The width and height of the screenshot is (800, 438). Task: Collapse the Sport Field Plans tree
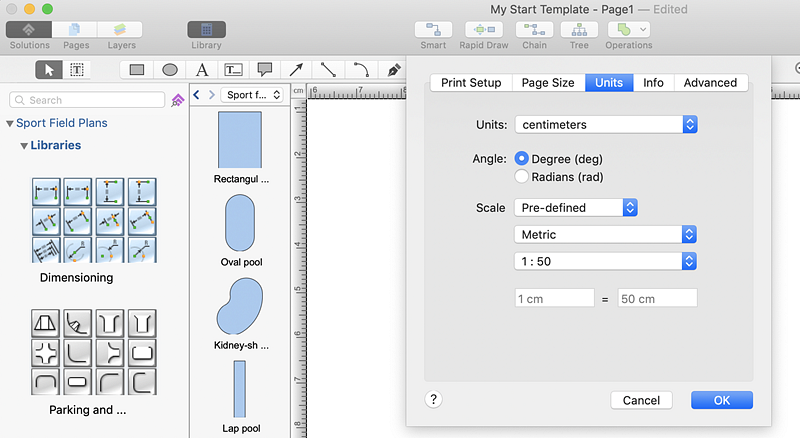click(x=10, y=124)
